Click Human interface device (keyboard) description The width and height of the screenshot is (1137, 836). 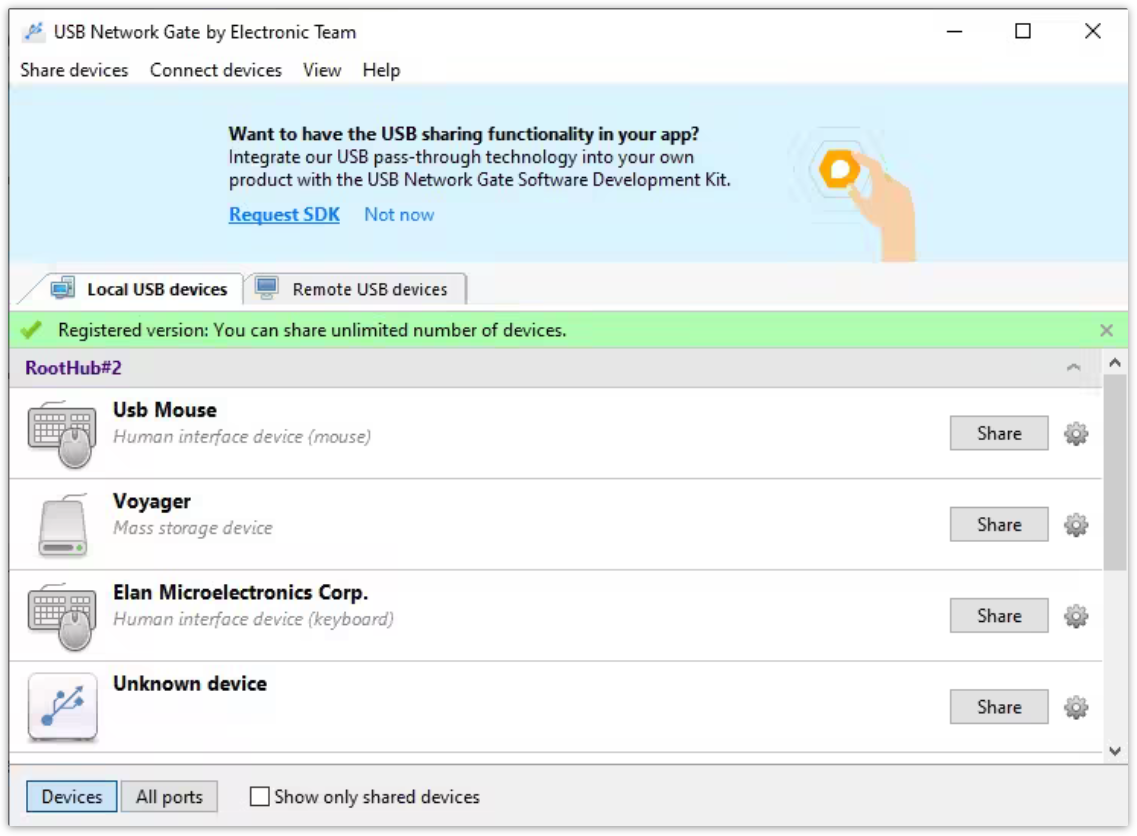(x=253, y=619)
